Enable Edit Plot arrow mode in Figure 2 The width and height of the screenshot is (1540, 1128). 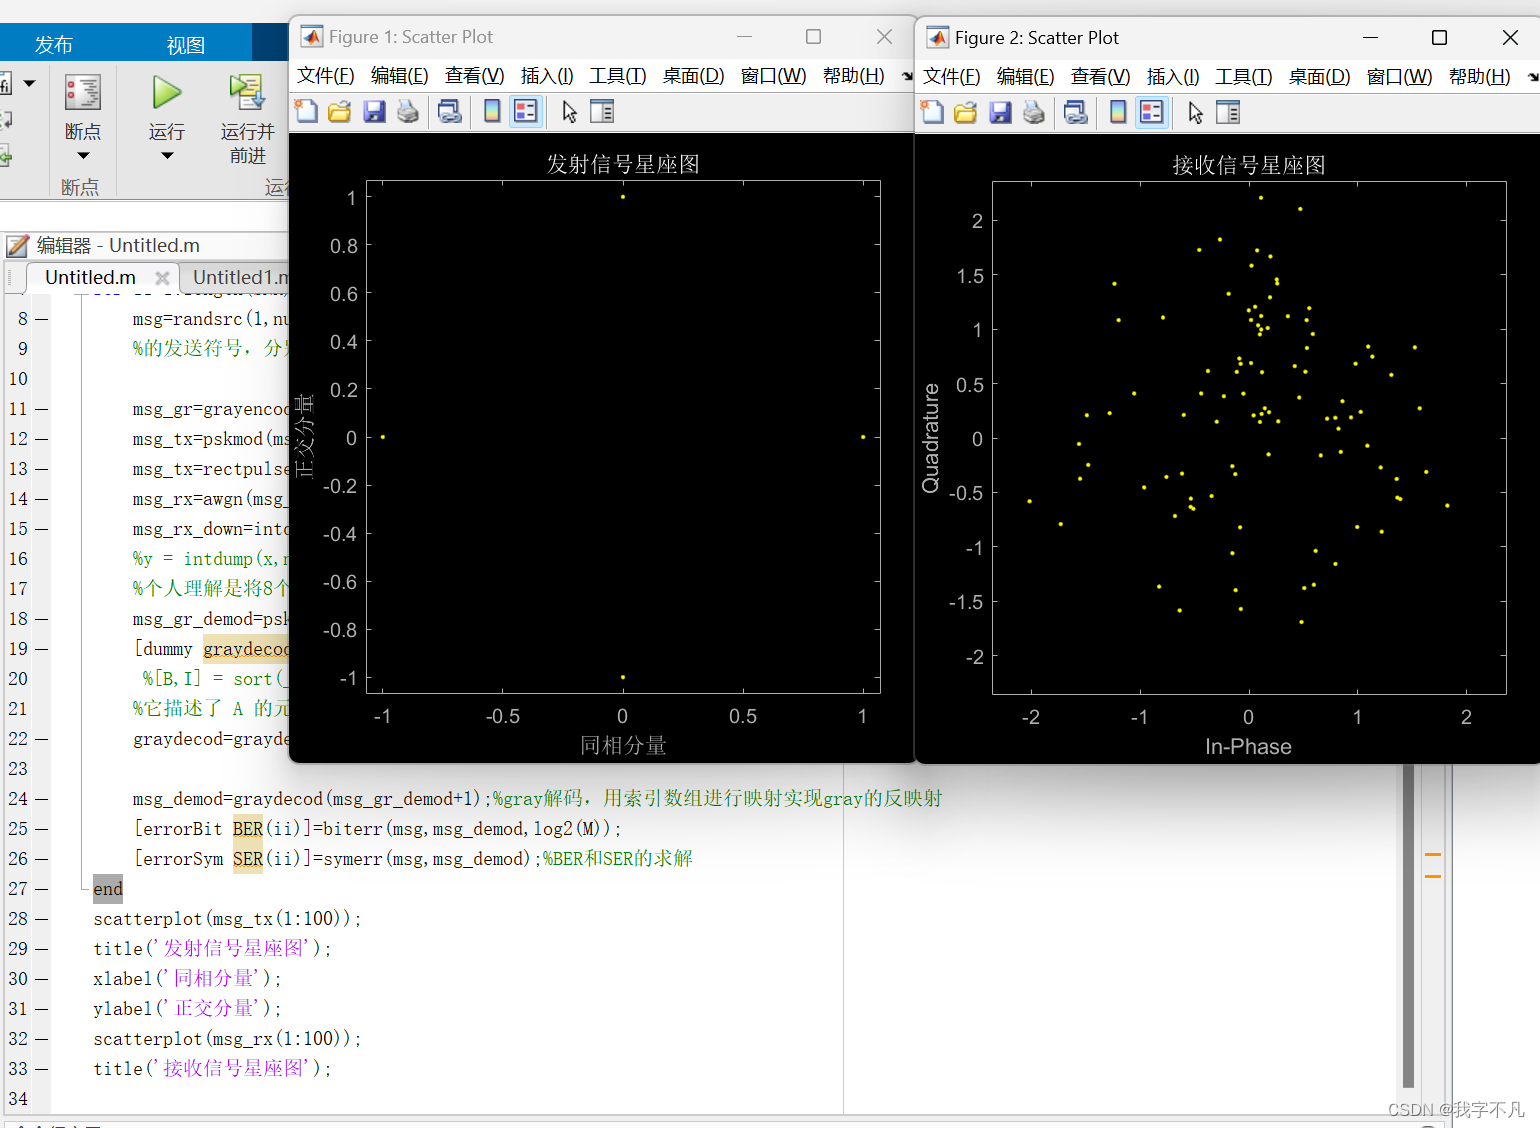coord(1194,113)
